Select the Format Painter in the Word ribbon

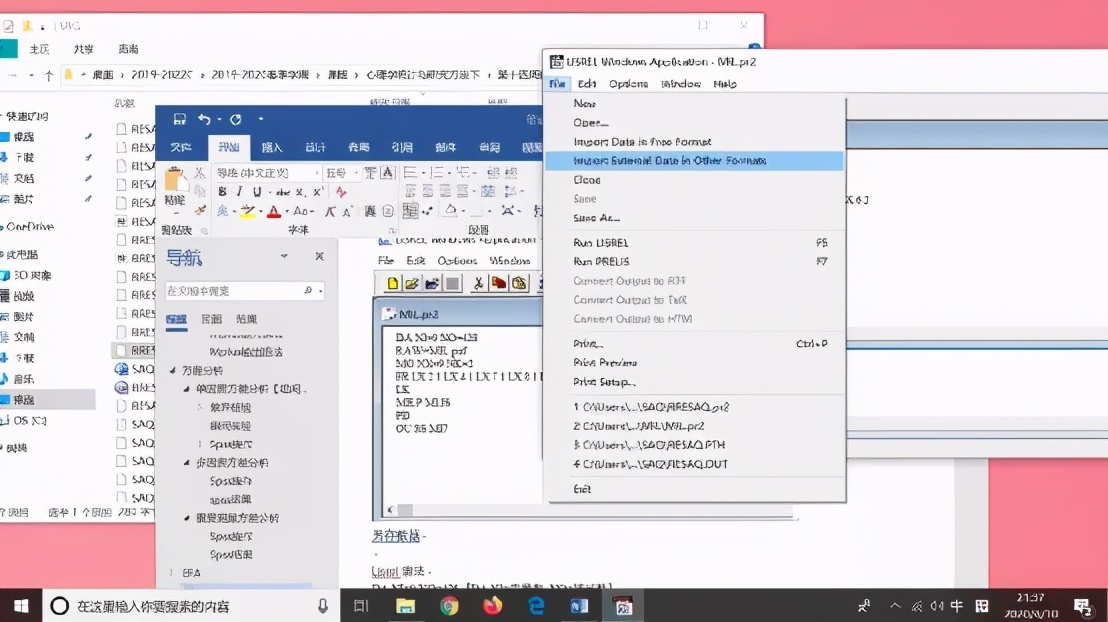coord(200,210)
